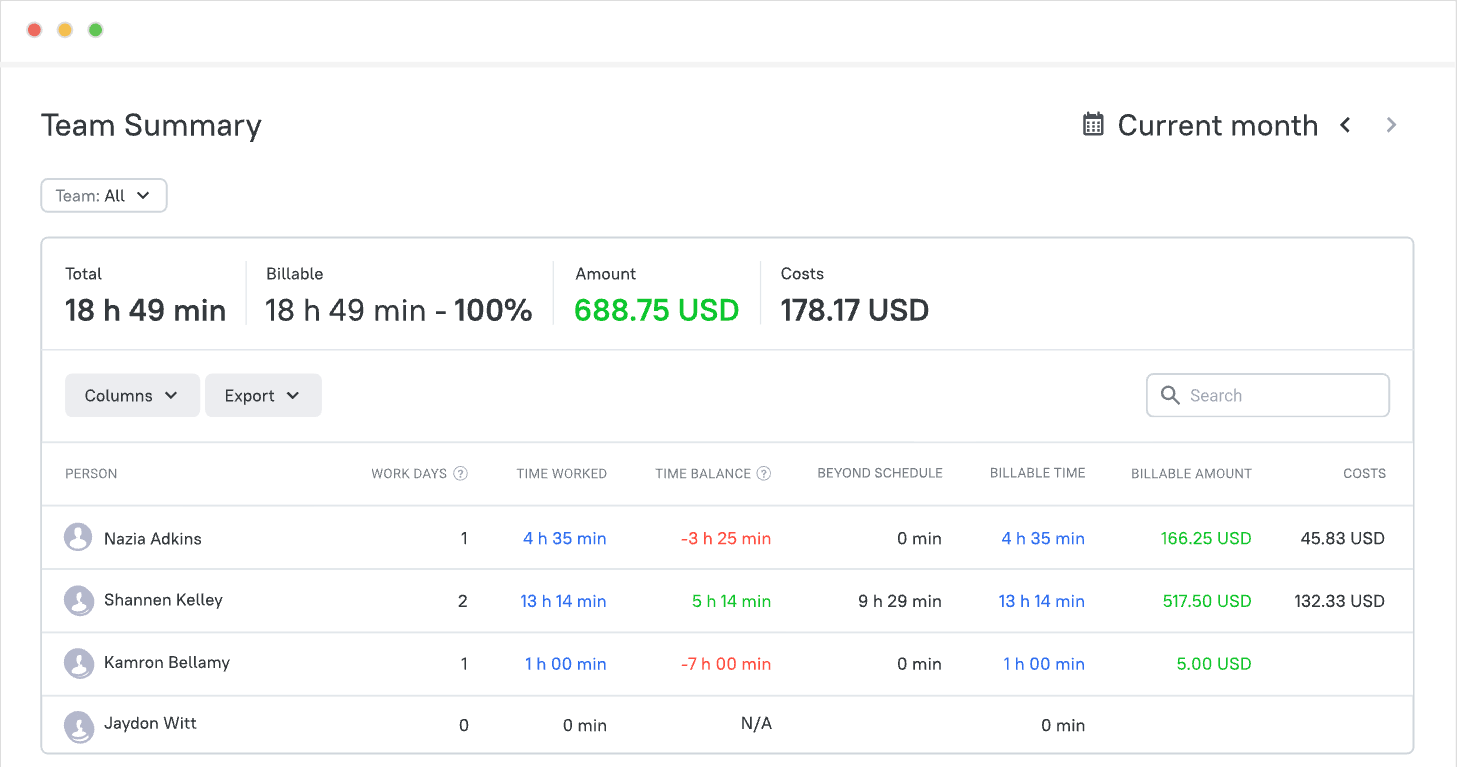1457x767 pixels.
Task: Open the Team: All filter dropdown
Action: coord(104,196)
